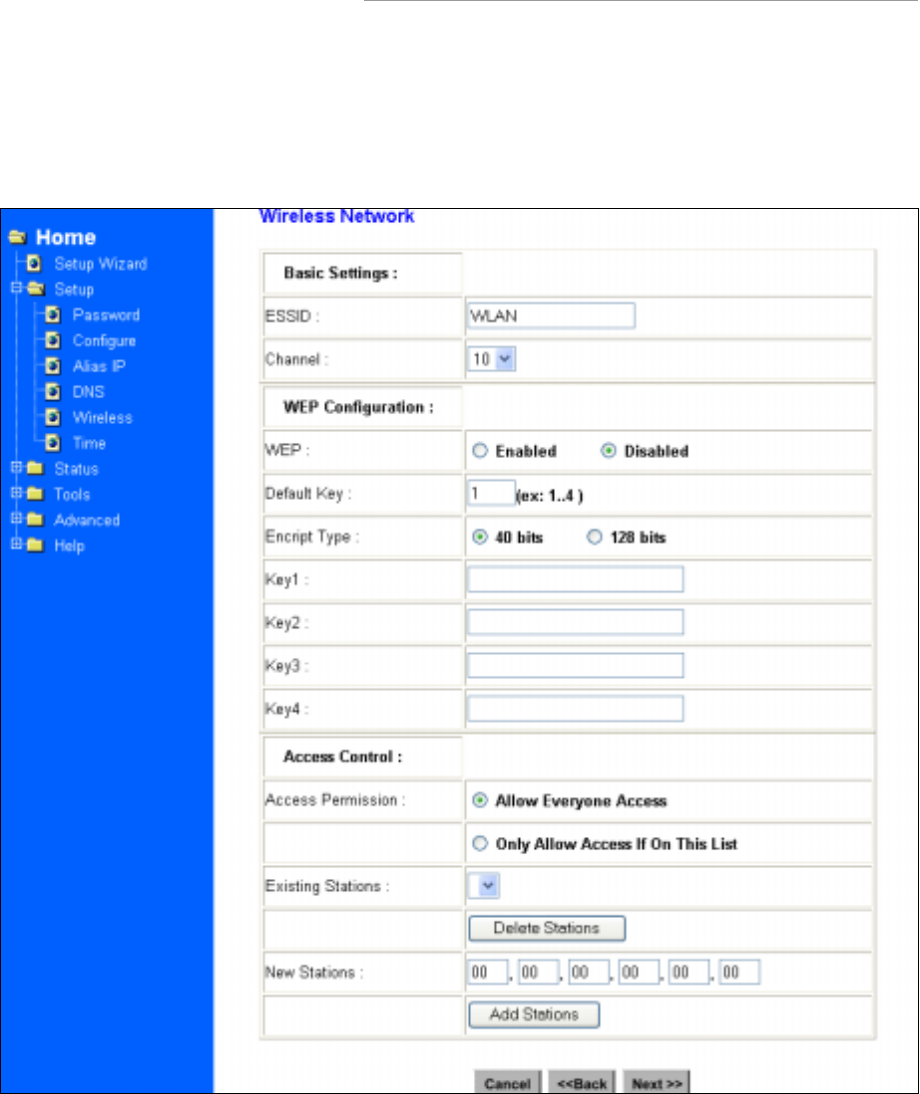Select WEP Disabled radio button
The image size is (920, 1094).
coord(608,451)
